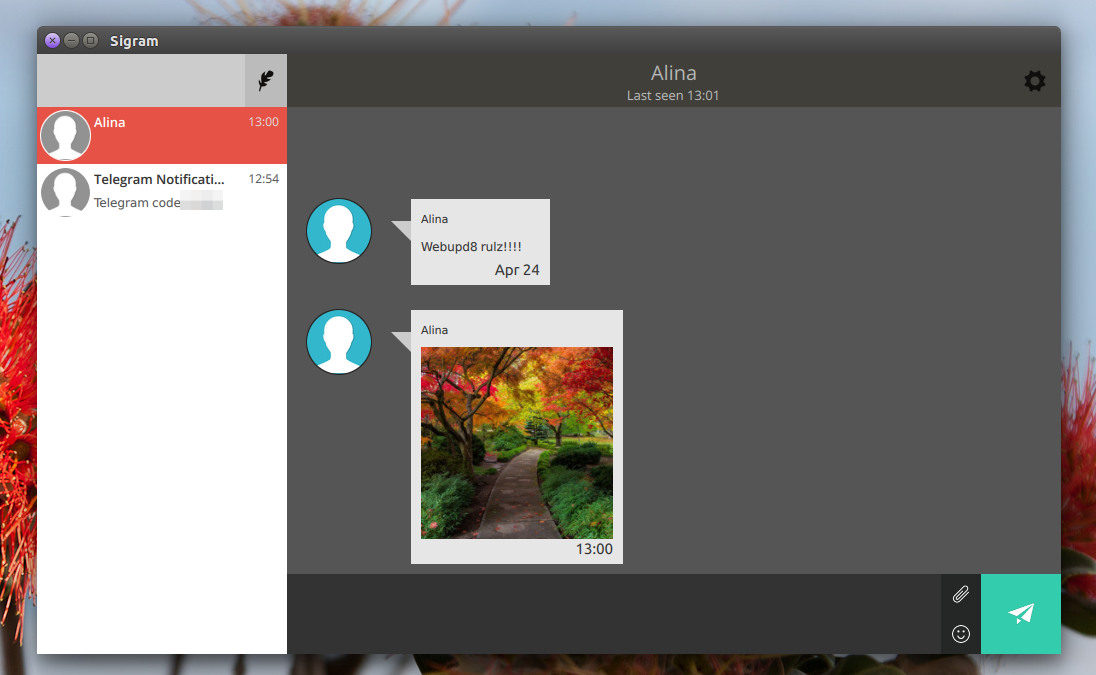Screen dimensions: 1096x675
Task: Click the 'Apr 24' message date
Action: point(517,270)
